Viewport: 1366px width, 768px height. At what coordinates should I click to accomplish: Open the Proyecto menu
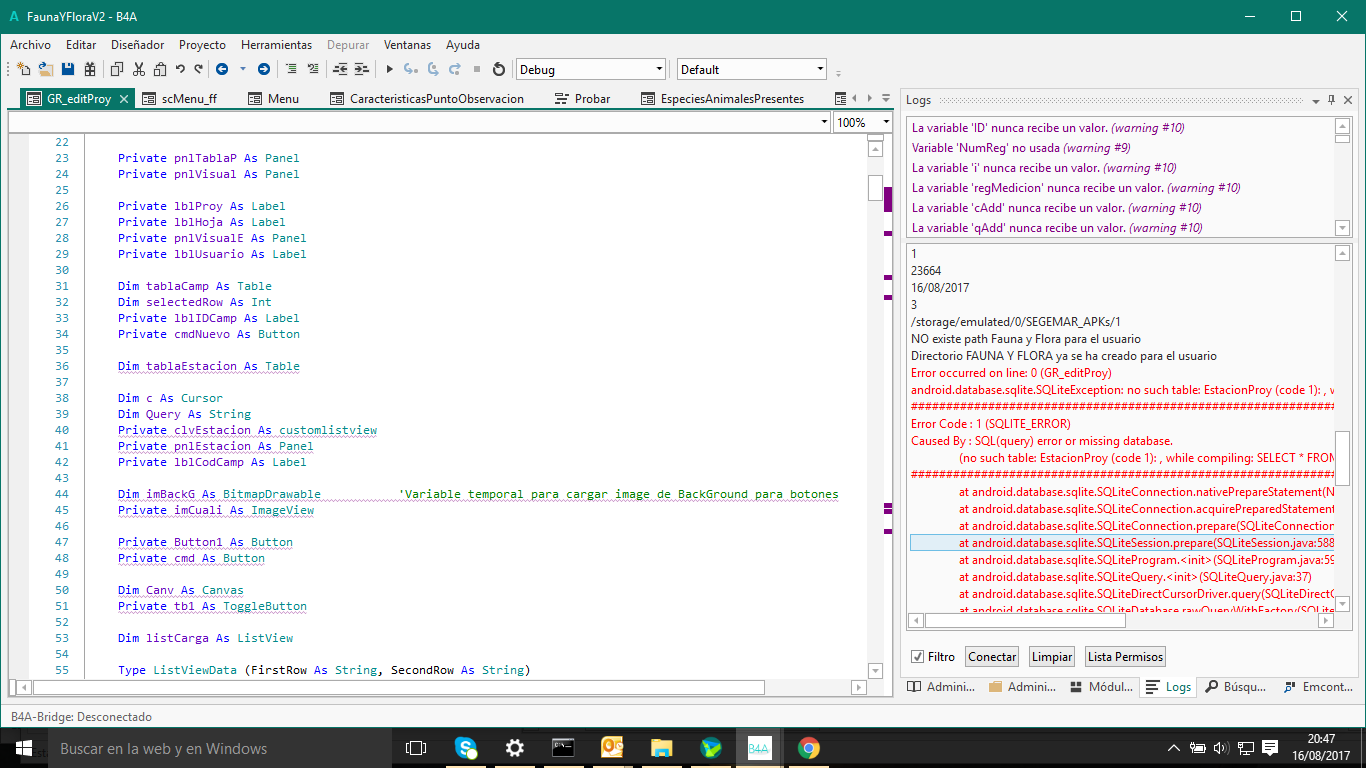[x=202, y=45]
